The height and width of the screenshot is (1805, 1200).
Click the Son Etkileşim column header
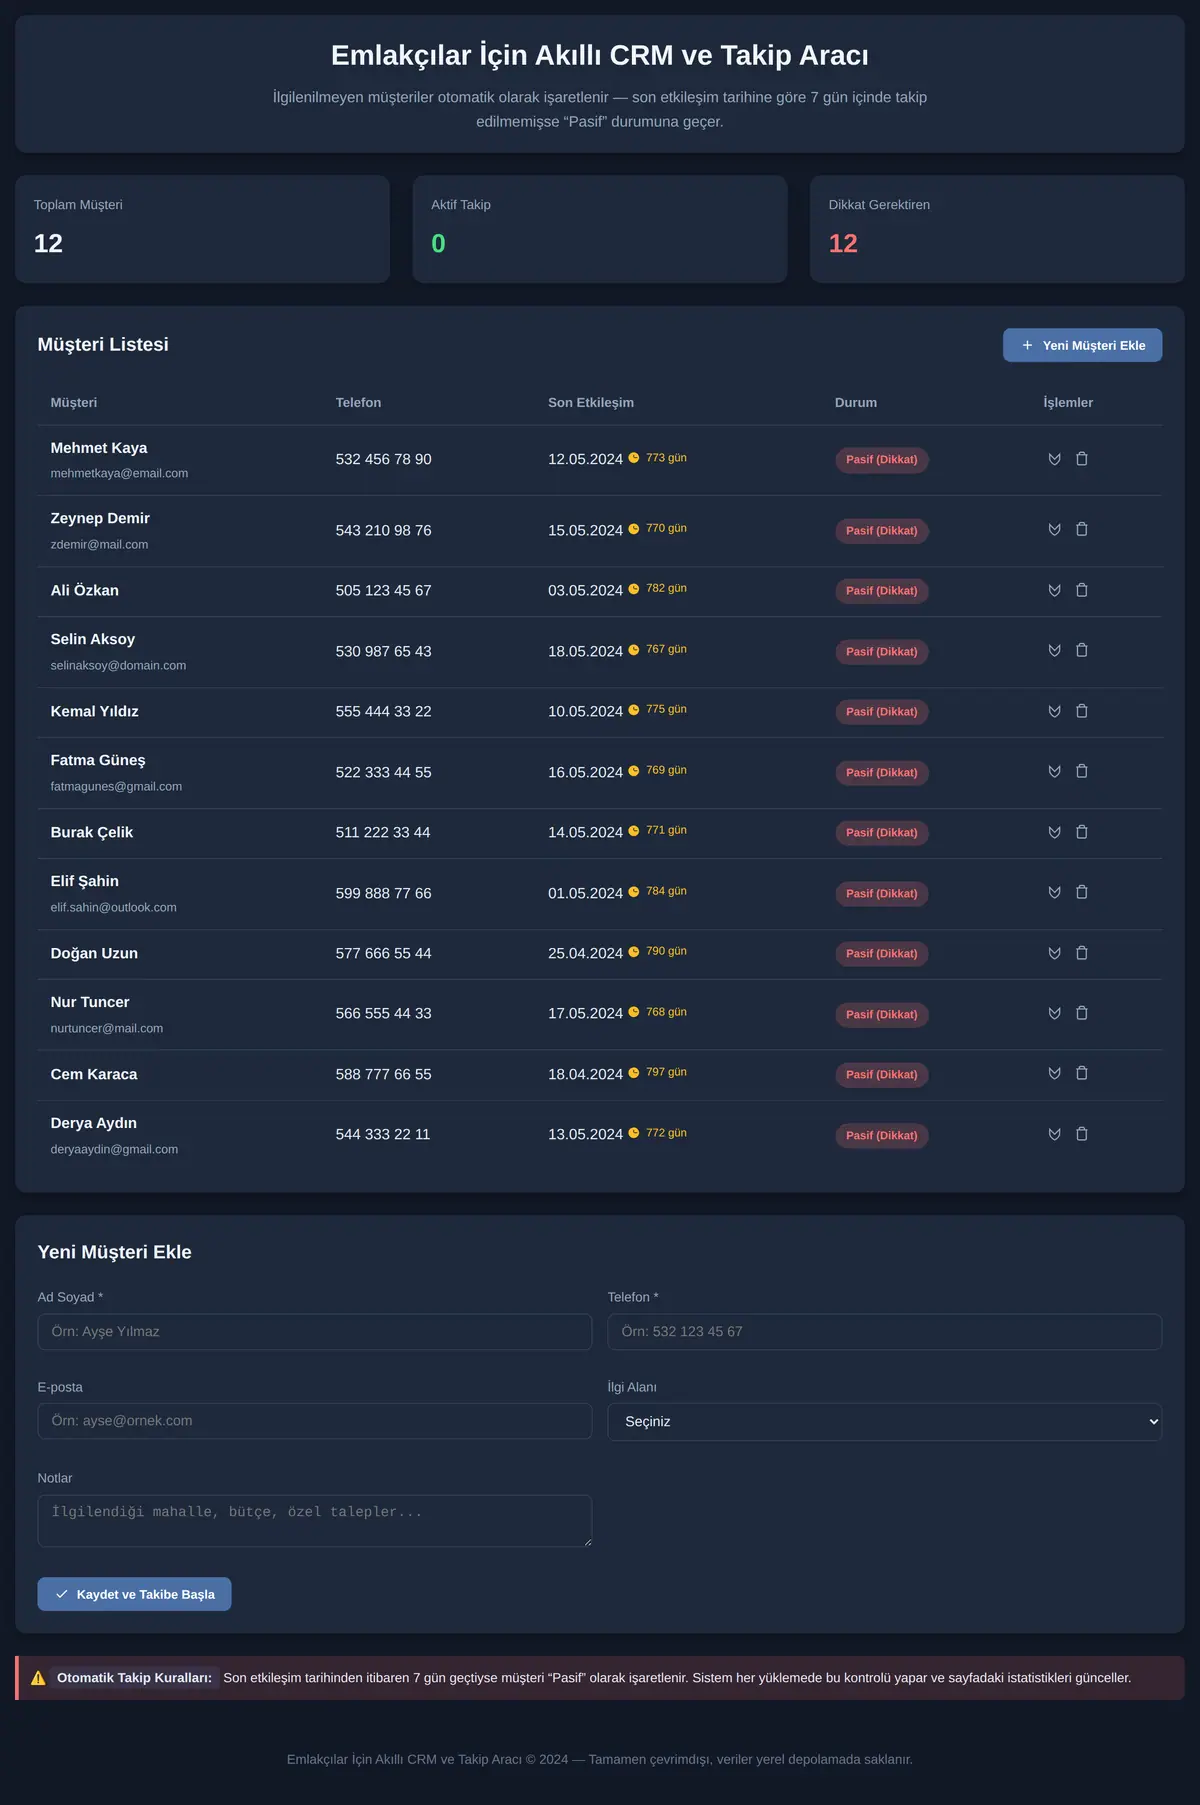pos(591,402)
